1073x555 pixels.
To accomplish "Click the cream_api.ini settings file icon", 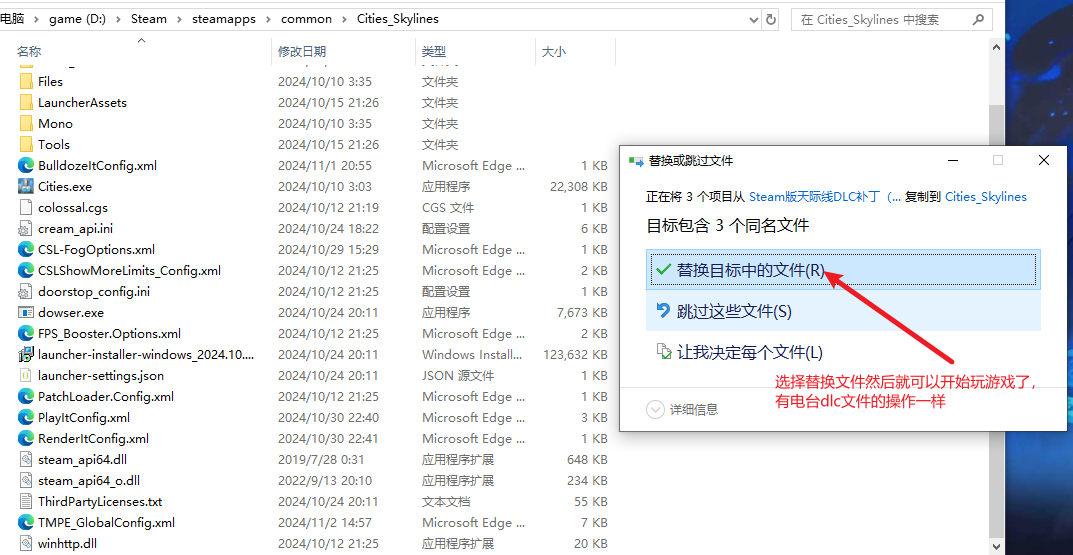I will [26, 229].
